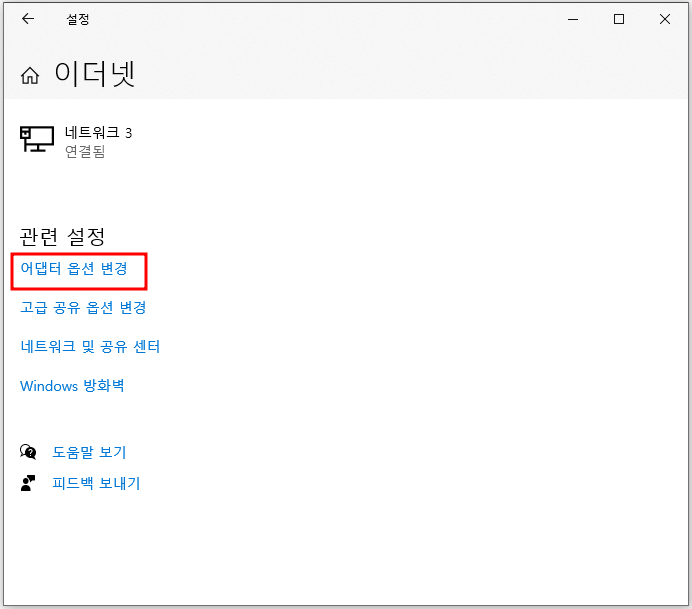Go back with the arrow icon
This screenshot has width=692, height=609.
(x=28, y=19)
